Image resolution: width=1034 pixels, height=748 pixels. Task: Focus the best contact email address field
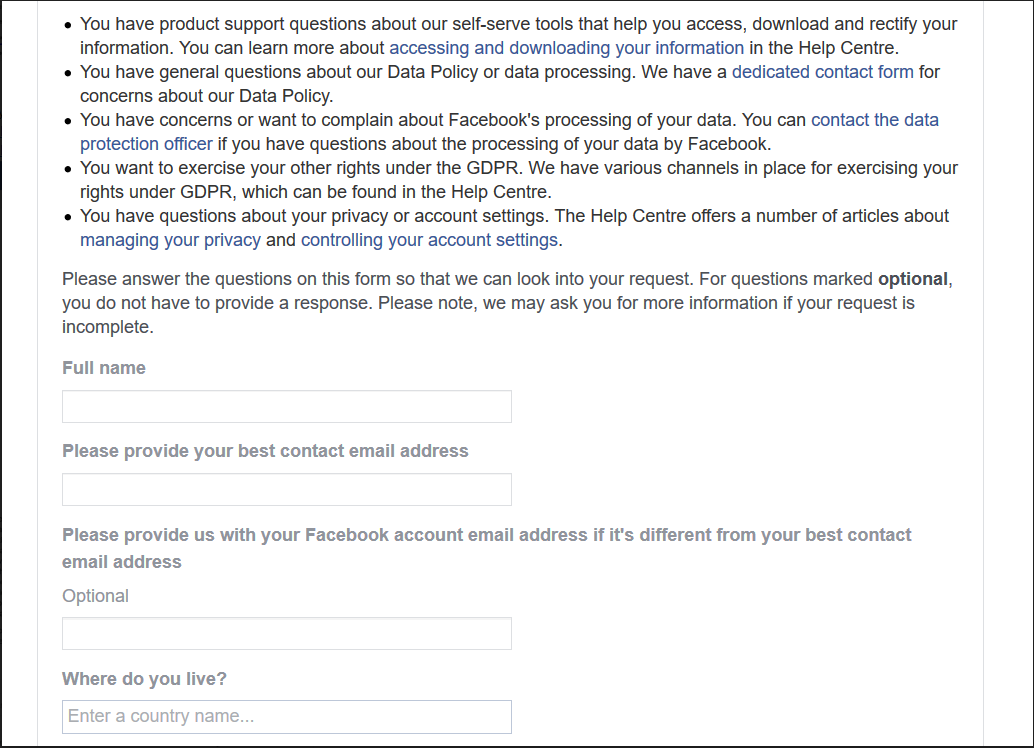click(287, 490)
